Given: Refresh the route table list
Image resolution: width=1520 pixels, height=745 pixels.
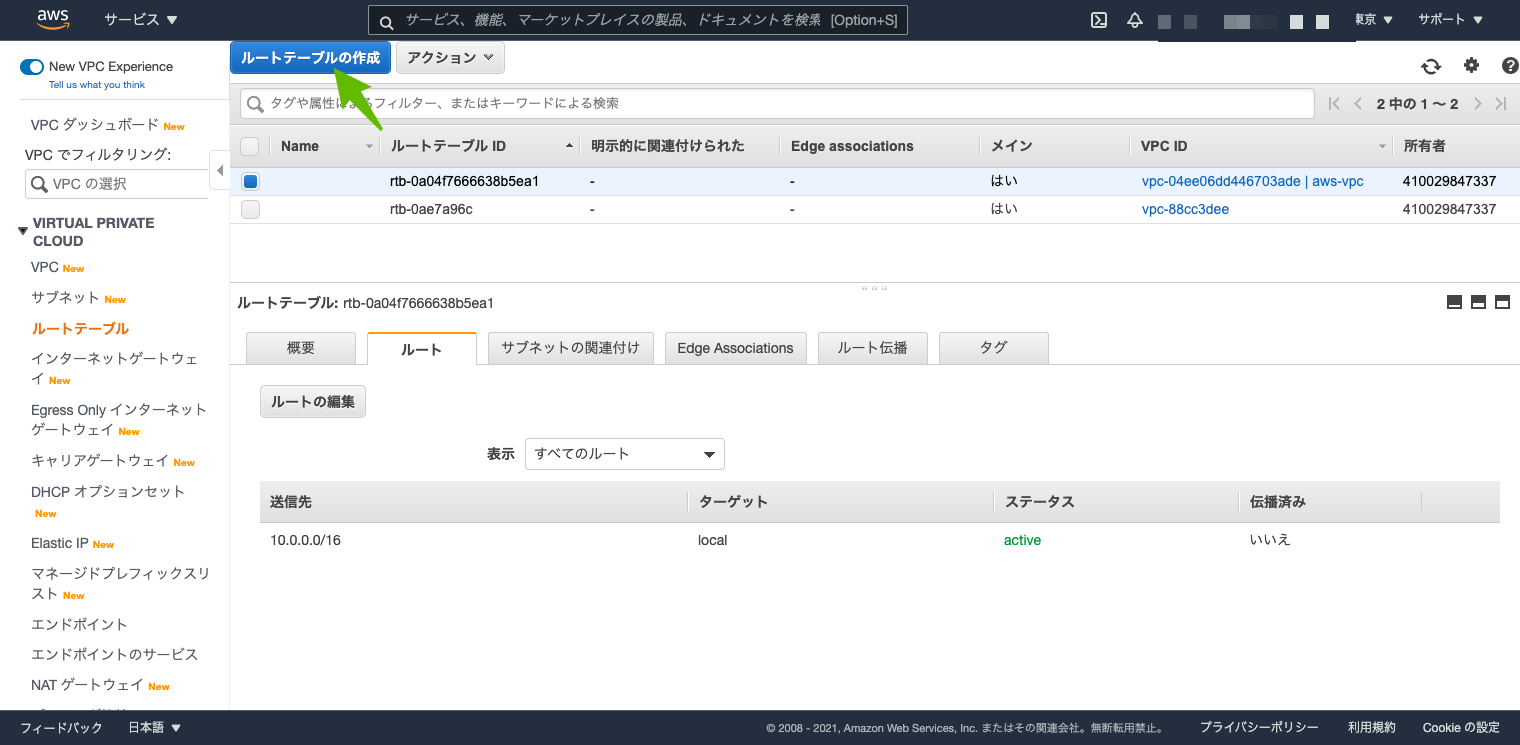Looking at the screenshot, I should 1431,66.
